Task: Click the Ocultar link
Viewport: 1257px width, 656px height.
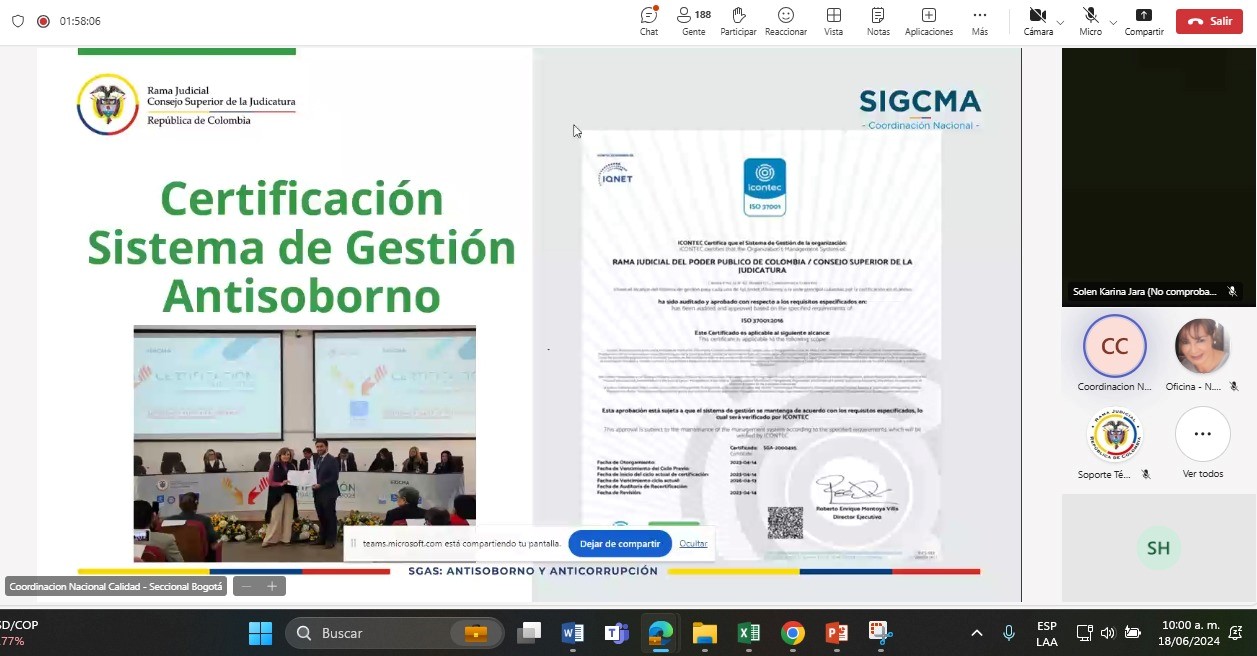Action: (x=693, y=544)
